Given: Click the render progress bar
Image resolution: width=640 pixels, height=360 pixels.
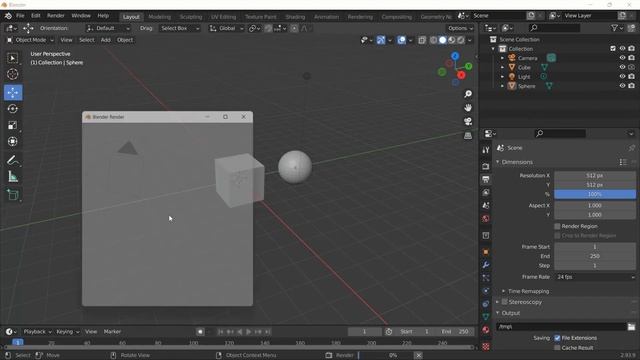Looking at the screenshot, I should [x=385, y=356].
